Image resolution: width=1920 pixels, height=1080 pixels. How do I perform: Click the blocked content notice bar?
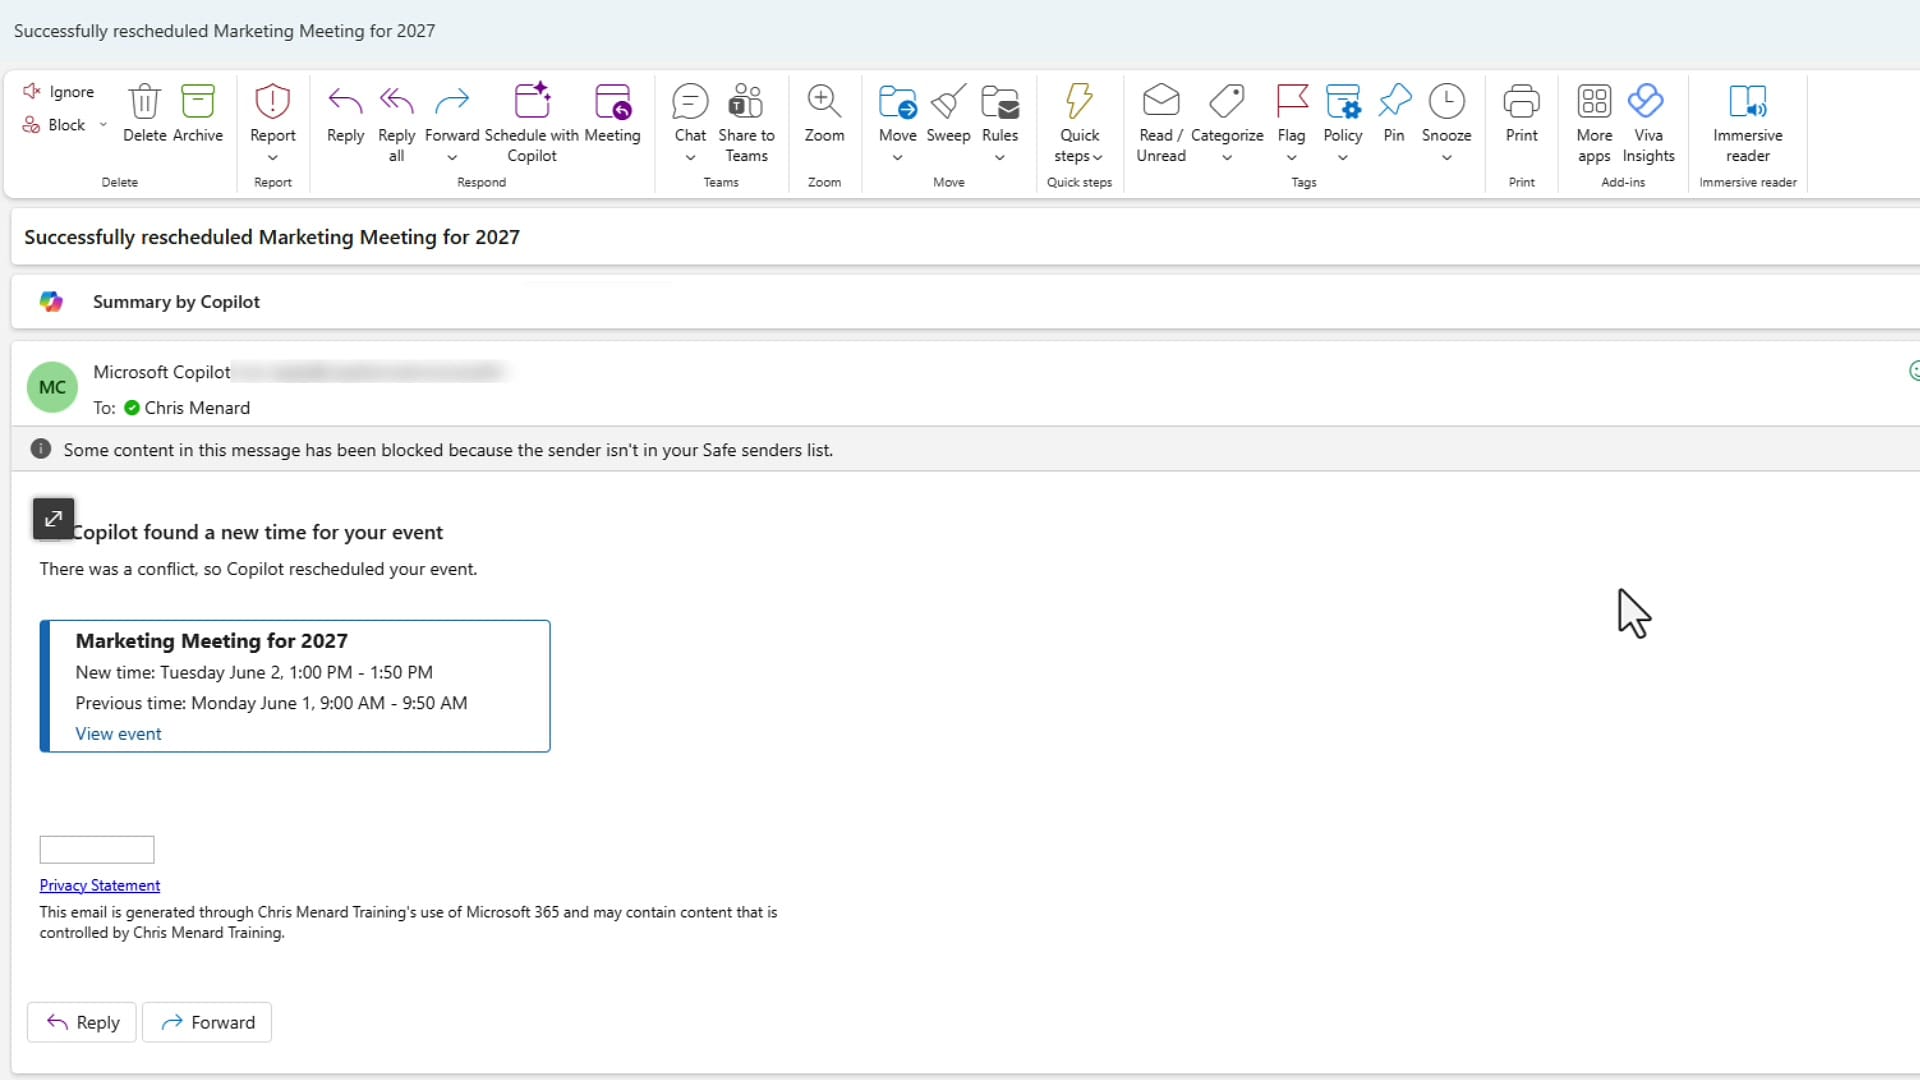coord(965,449)
